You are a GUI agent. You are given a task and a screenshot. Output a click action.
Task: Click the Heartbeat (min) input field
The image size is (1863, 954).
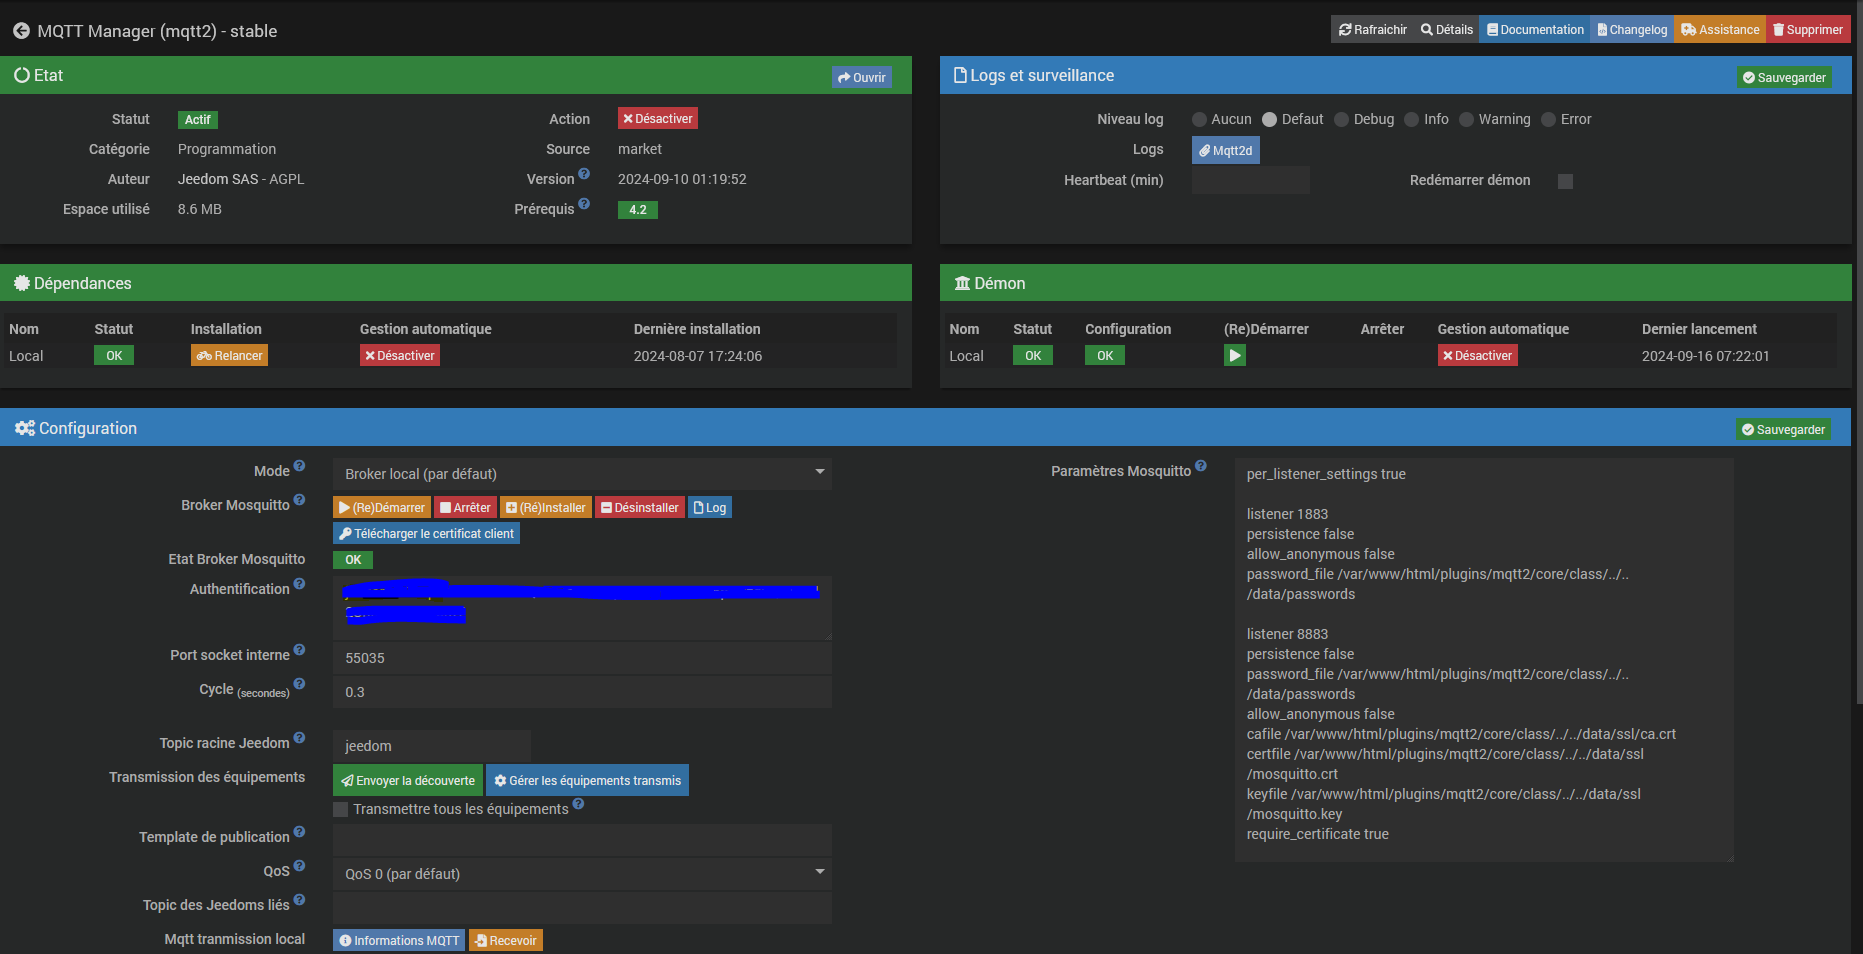(x=1251, y=180)
